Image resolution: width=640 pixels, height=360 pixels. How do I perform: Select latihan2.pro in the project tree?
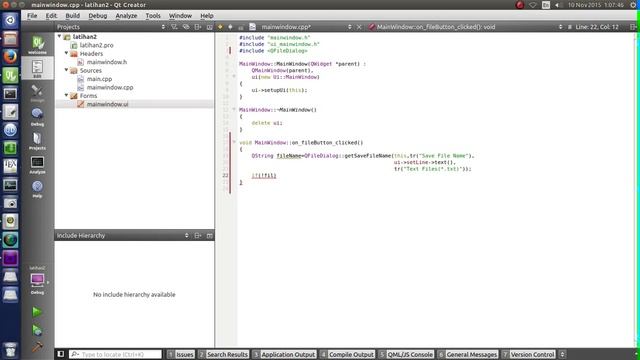pyautogui.click(x=96, y=45)
